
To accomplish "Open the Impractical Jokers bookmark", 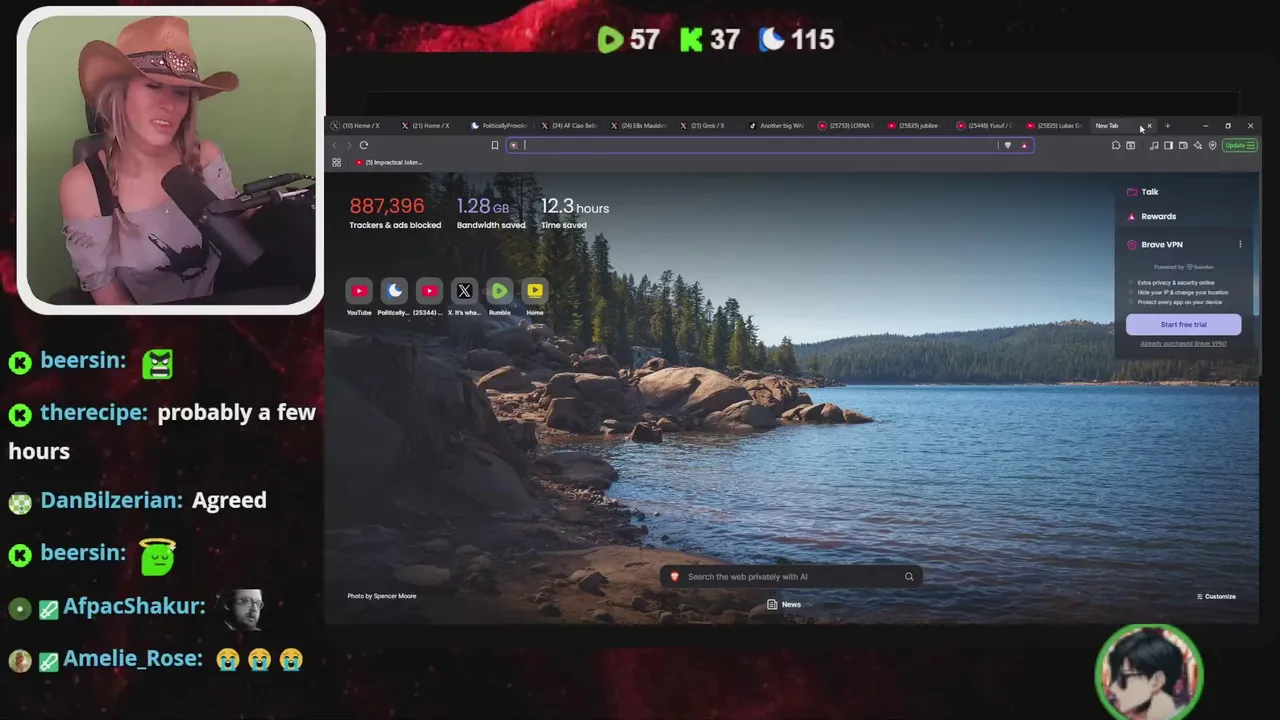I will pos(389,162).
